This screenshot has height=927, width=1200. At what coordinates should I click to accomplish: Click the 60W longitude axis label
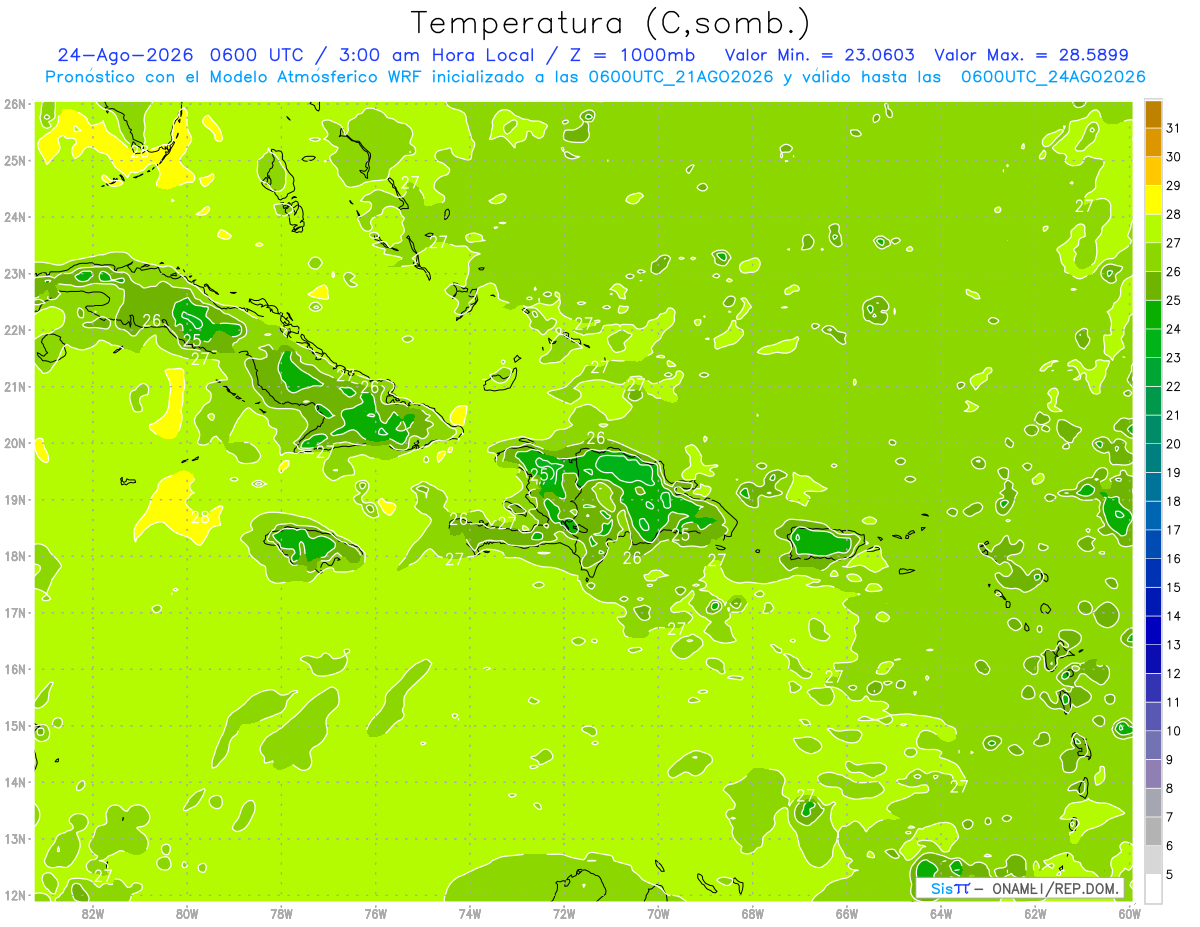[1129, 912]
